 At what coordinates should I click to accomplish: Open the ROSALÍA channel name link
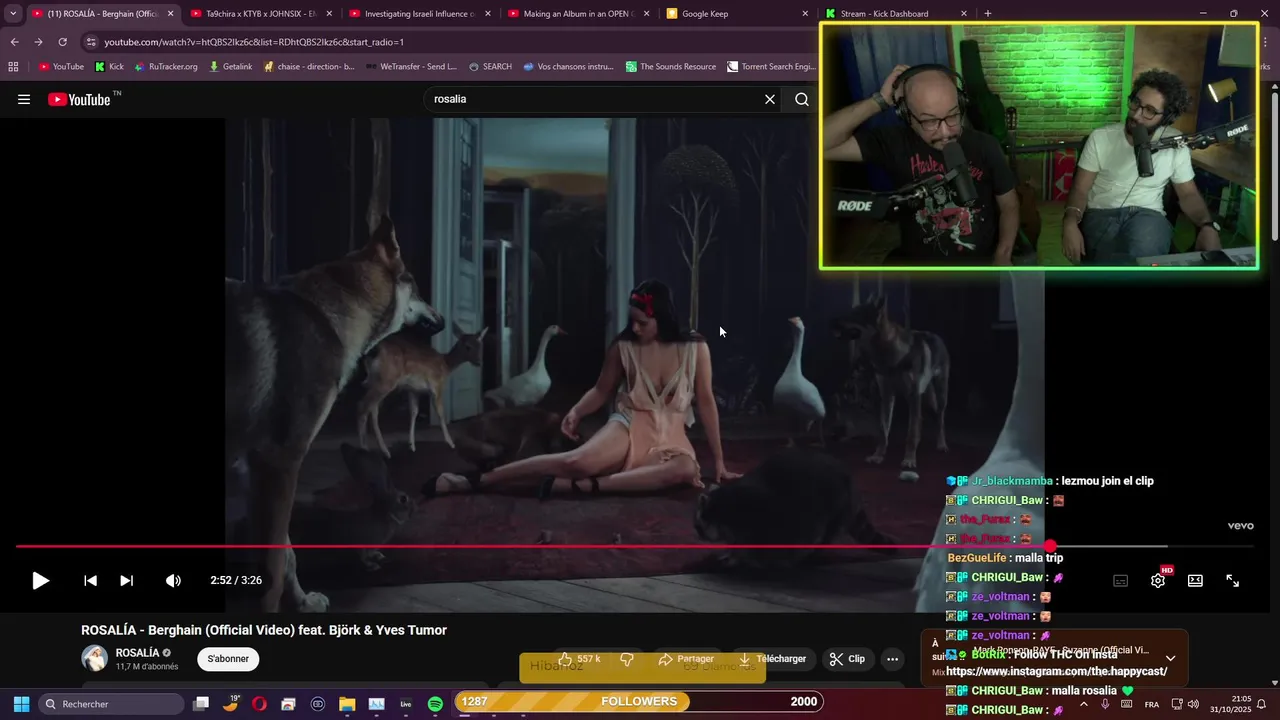point(137,653)
